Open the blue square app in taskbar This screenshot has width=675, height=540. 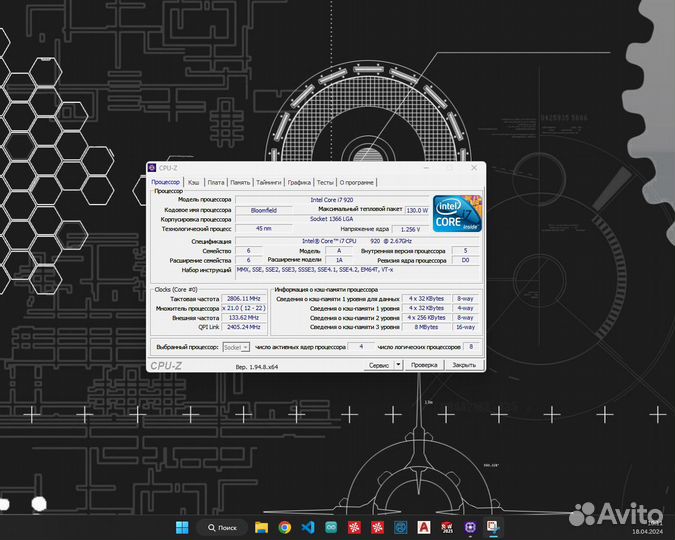coord(401,527)
